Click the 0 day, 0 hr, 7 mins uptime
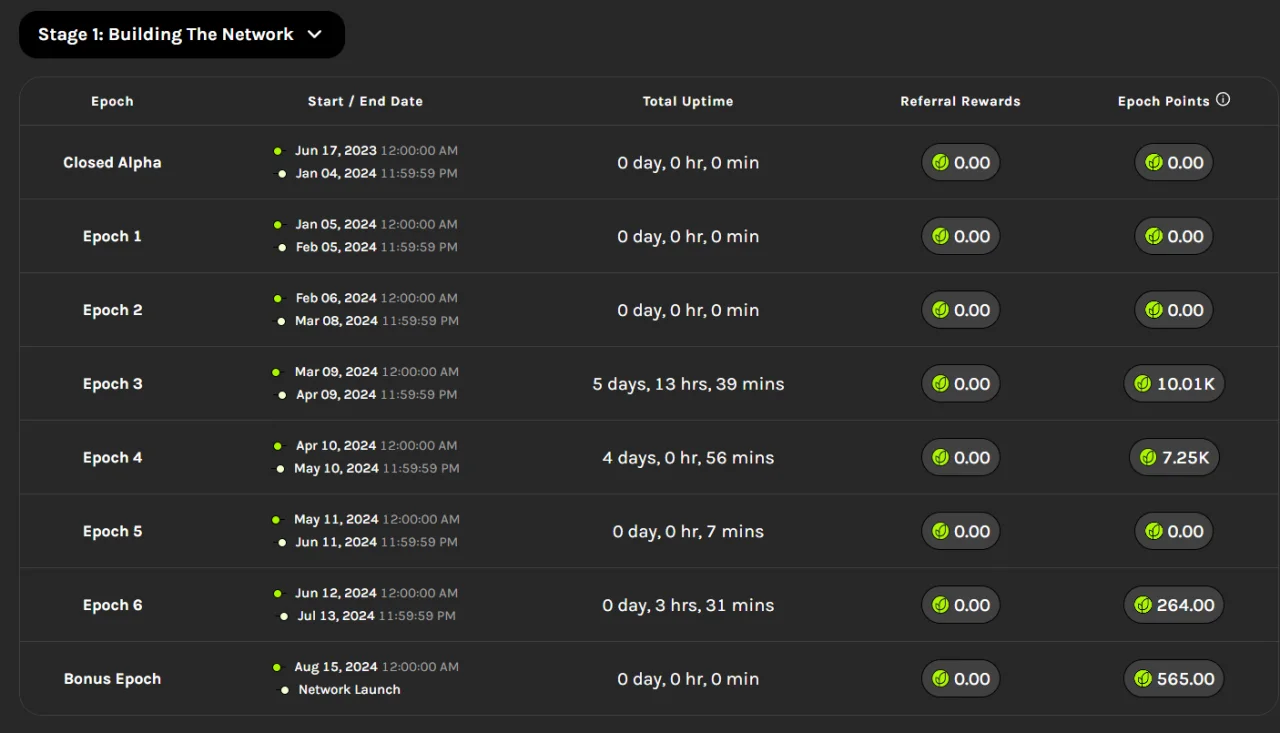 [x=688, y=532]
